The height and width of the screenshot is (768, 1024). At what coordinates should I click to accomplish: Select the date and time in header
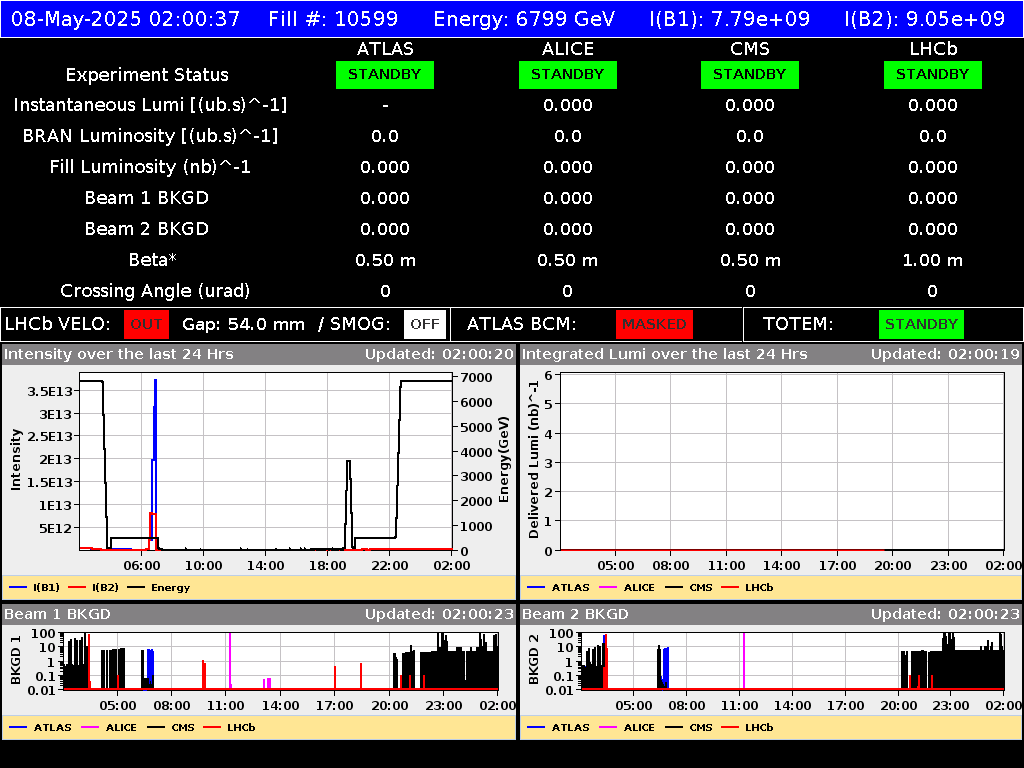pyautogui.click(x=125, y=18)
